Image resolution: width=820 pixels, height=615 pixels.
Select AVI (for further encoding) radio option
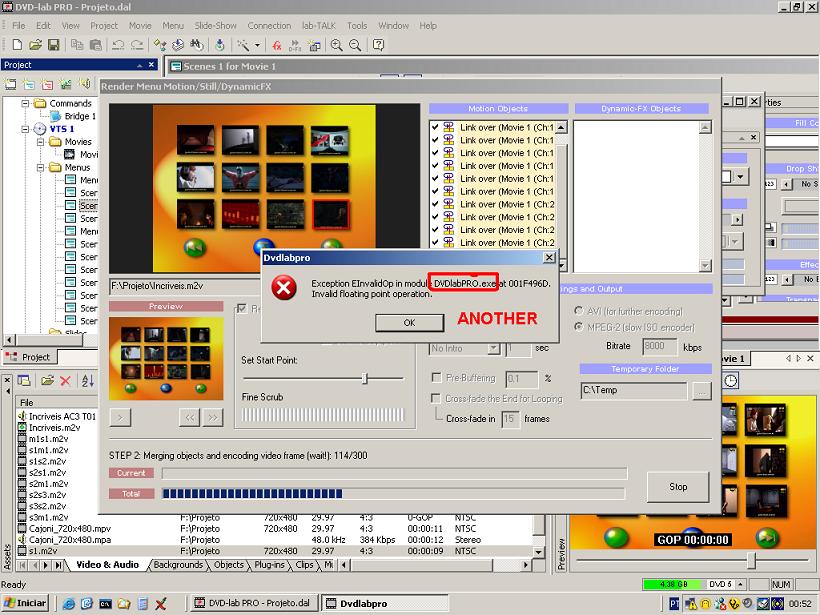coord(579,311)
